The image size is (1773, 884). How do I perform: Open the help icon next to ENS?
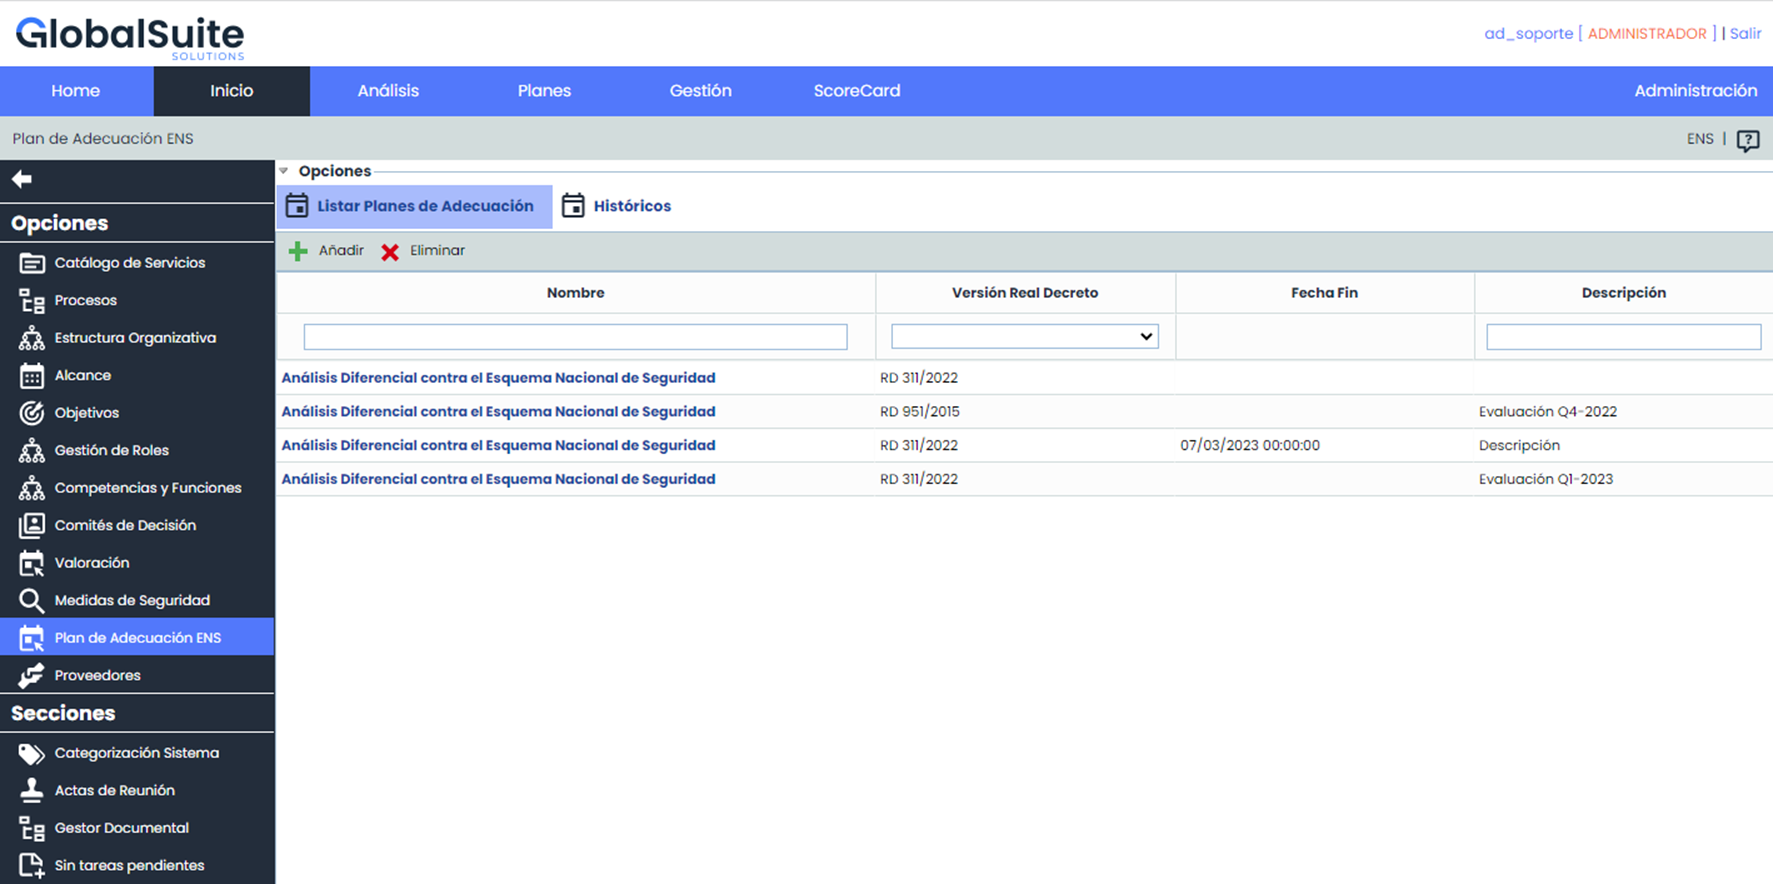click(x=1747, y=140)
